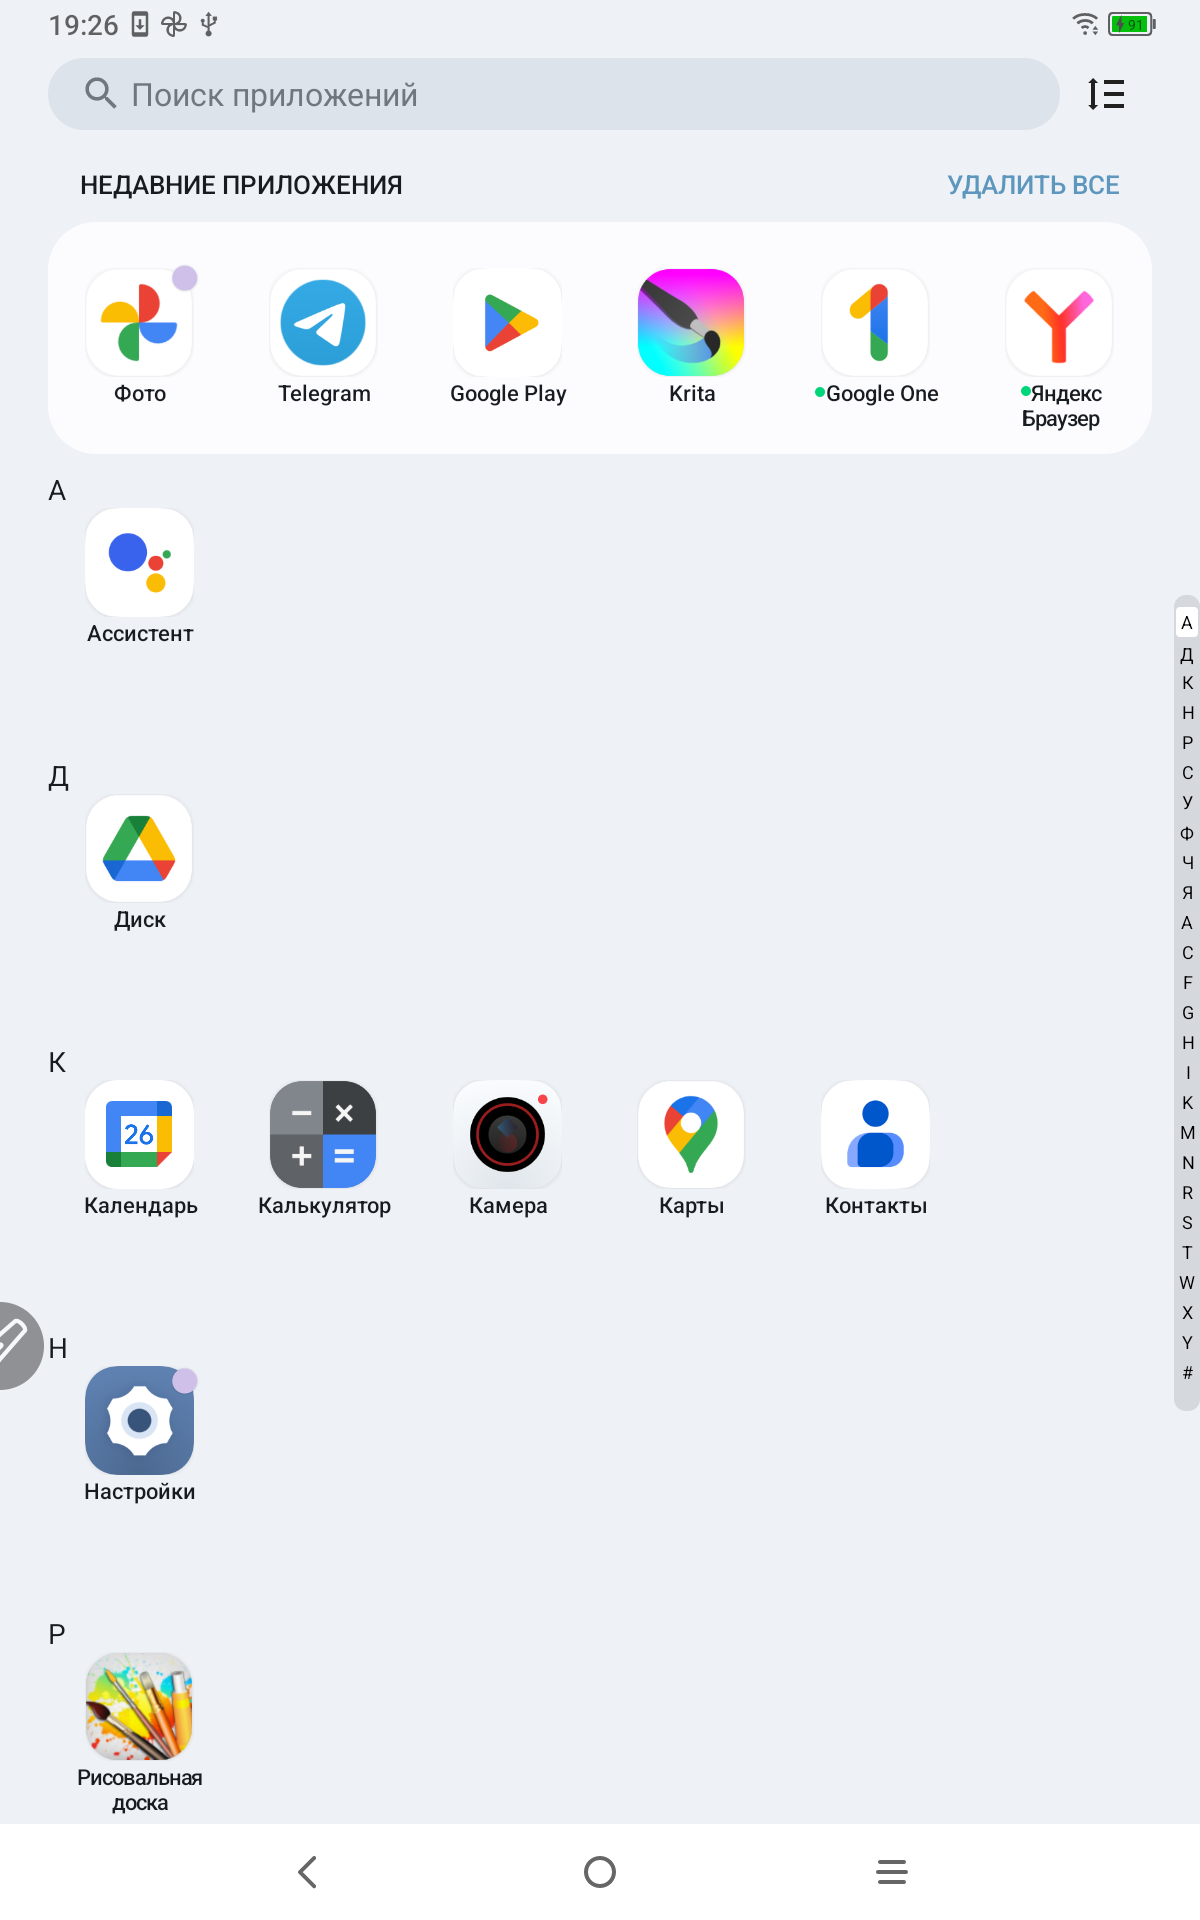This screenshot has width=1200, height=1920.
Task: Open the Календарь app
Action: coord(139,1134)
